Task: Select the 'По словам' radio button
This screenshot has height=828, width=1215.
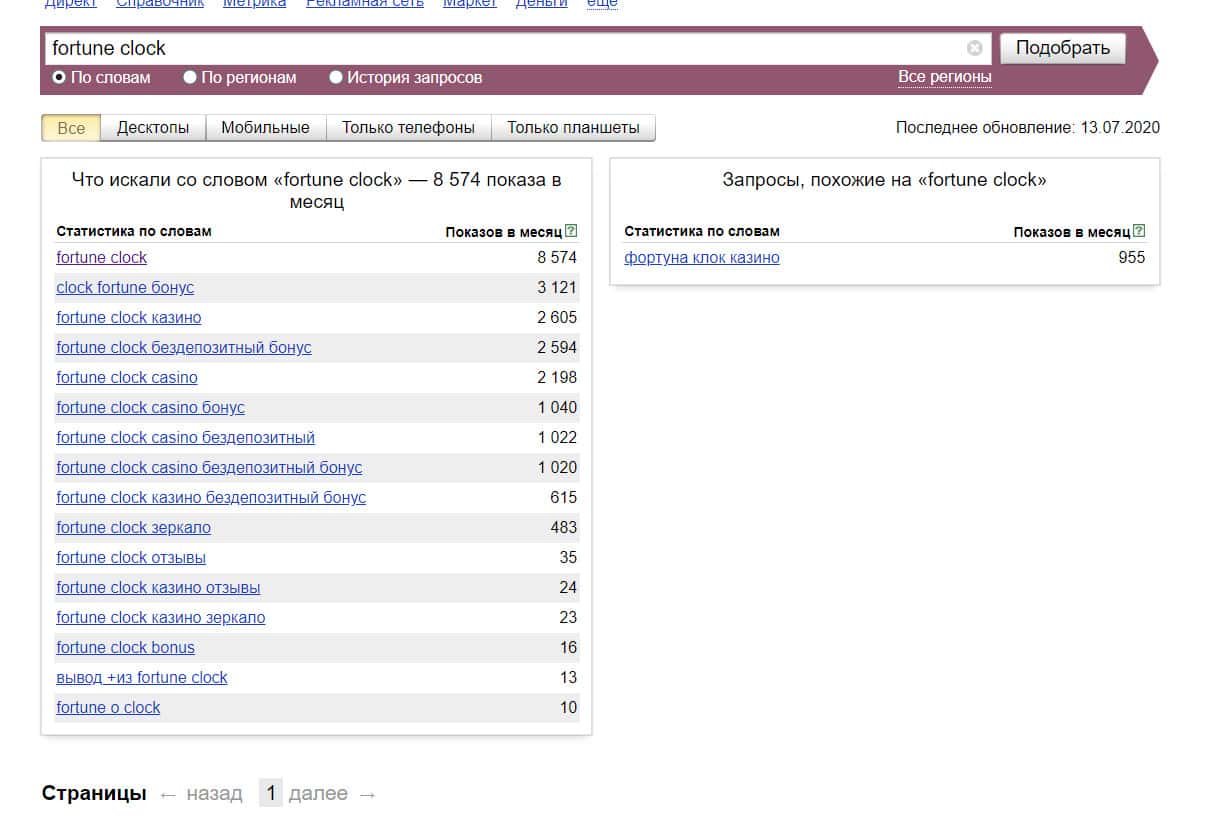Action: [x=59, y=77]
